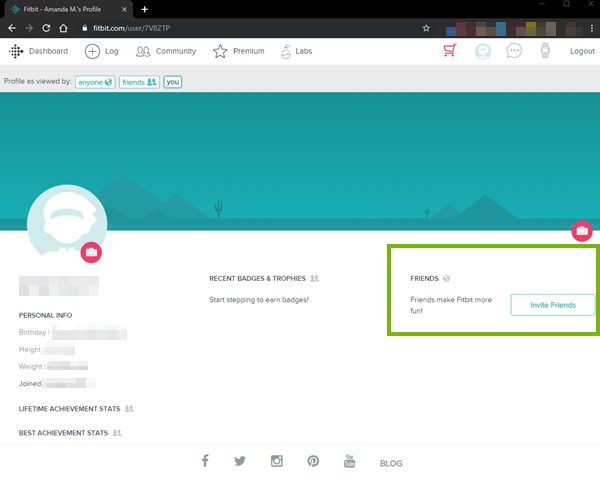The width and height of the screenshot is (600, 481).
Task: Click the Premium star icon
Action: 220,51
